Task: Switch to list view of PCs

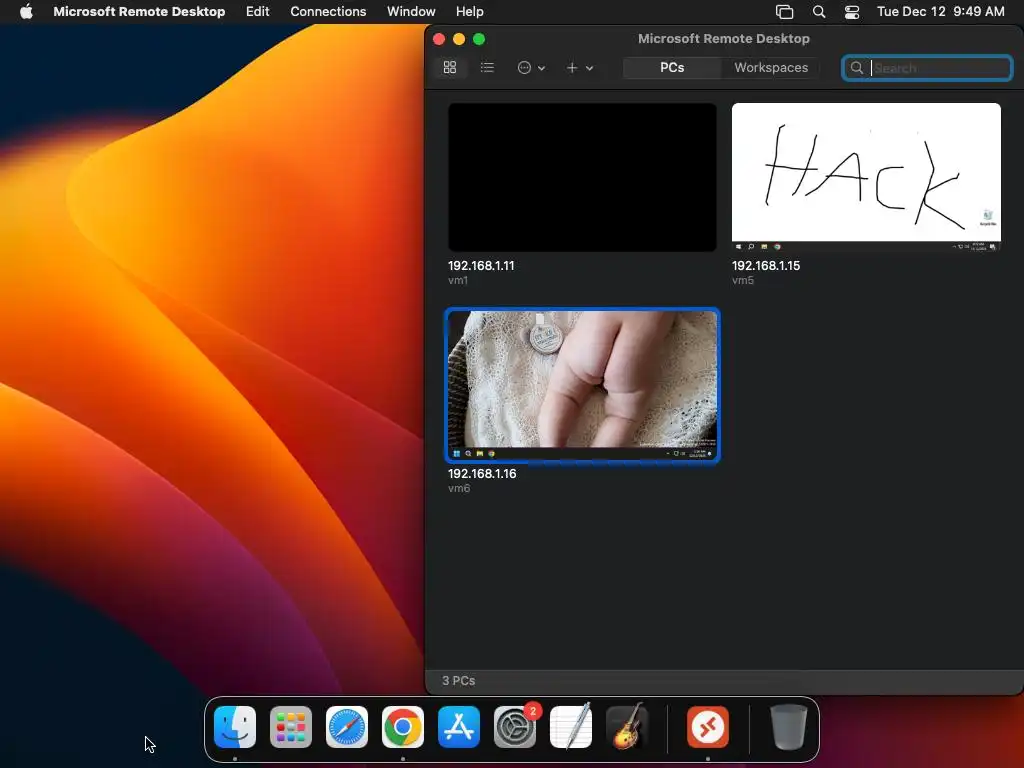Action: [487, 67]
